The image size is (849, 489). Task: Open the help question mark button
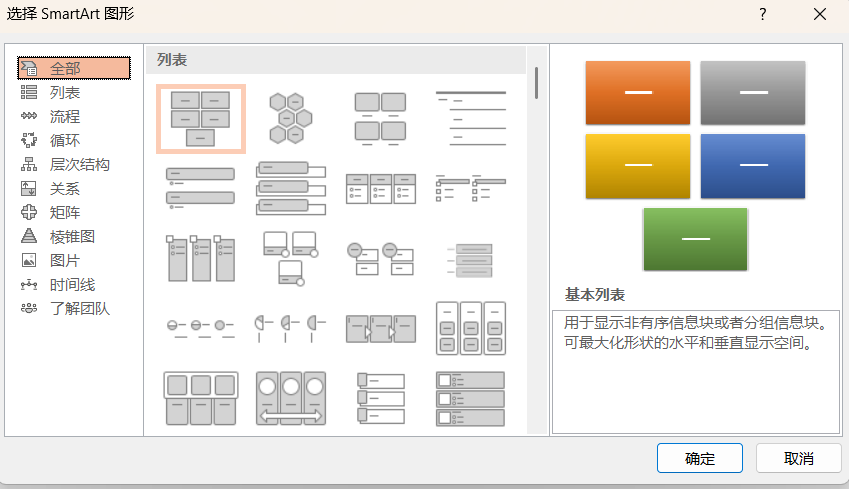[x=762, y=14]
